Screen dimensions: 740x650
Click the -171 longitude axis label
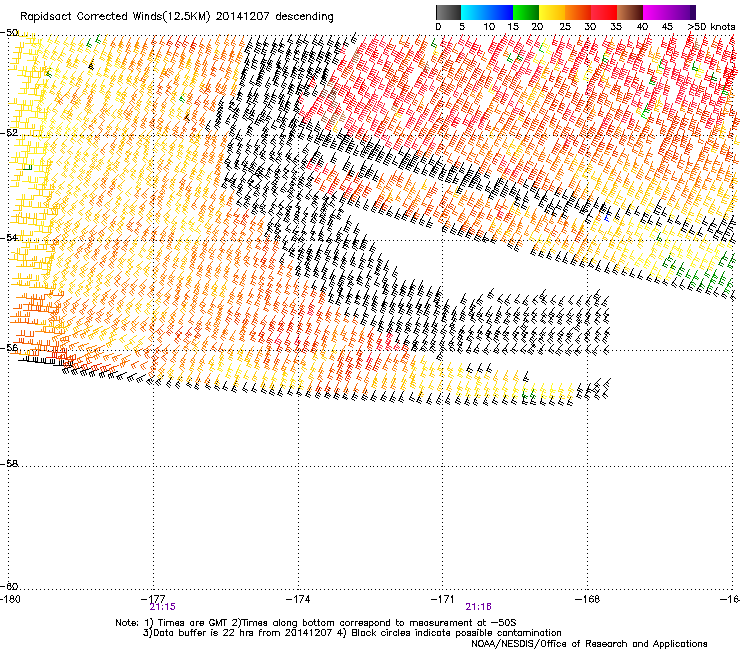pyautogui.click(x=443, y=599)
